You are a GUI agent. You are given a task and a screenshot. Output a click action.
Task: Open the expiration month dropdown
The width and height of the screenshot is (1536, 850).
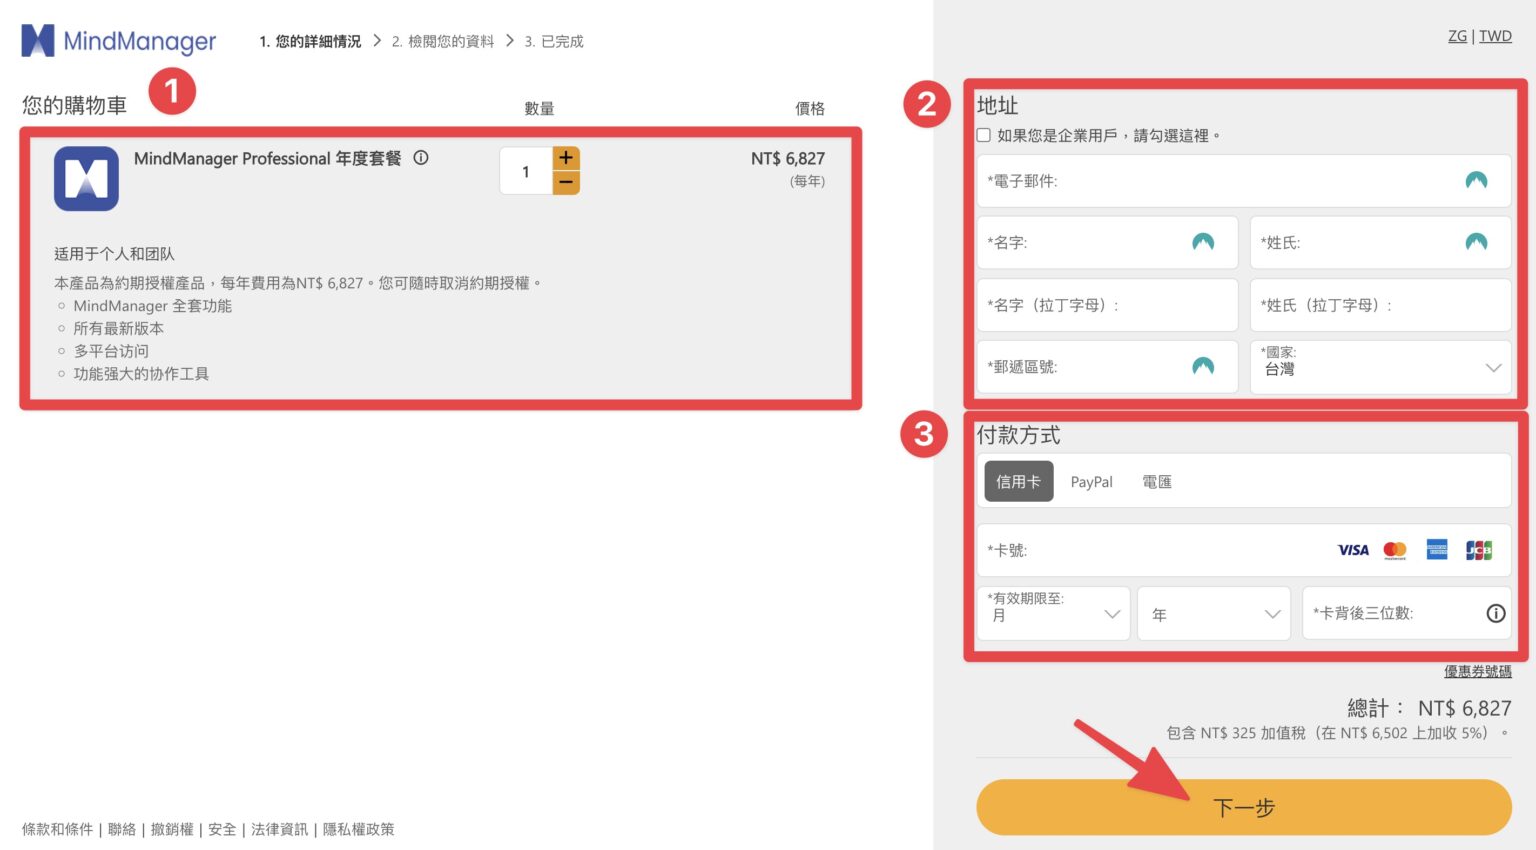[x=1052, y=613]
